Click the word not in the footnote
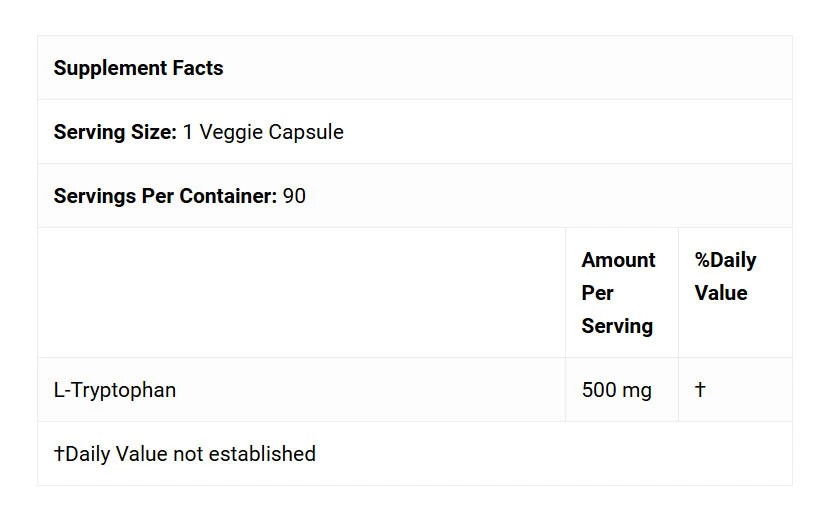Image resolution: width=834 pixels, height=520 pixels. [187, 454]
